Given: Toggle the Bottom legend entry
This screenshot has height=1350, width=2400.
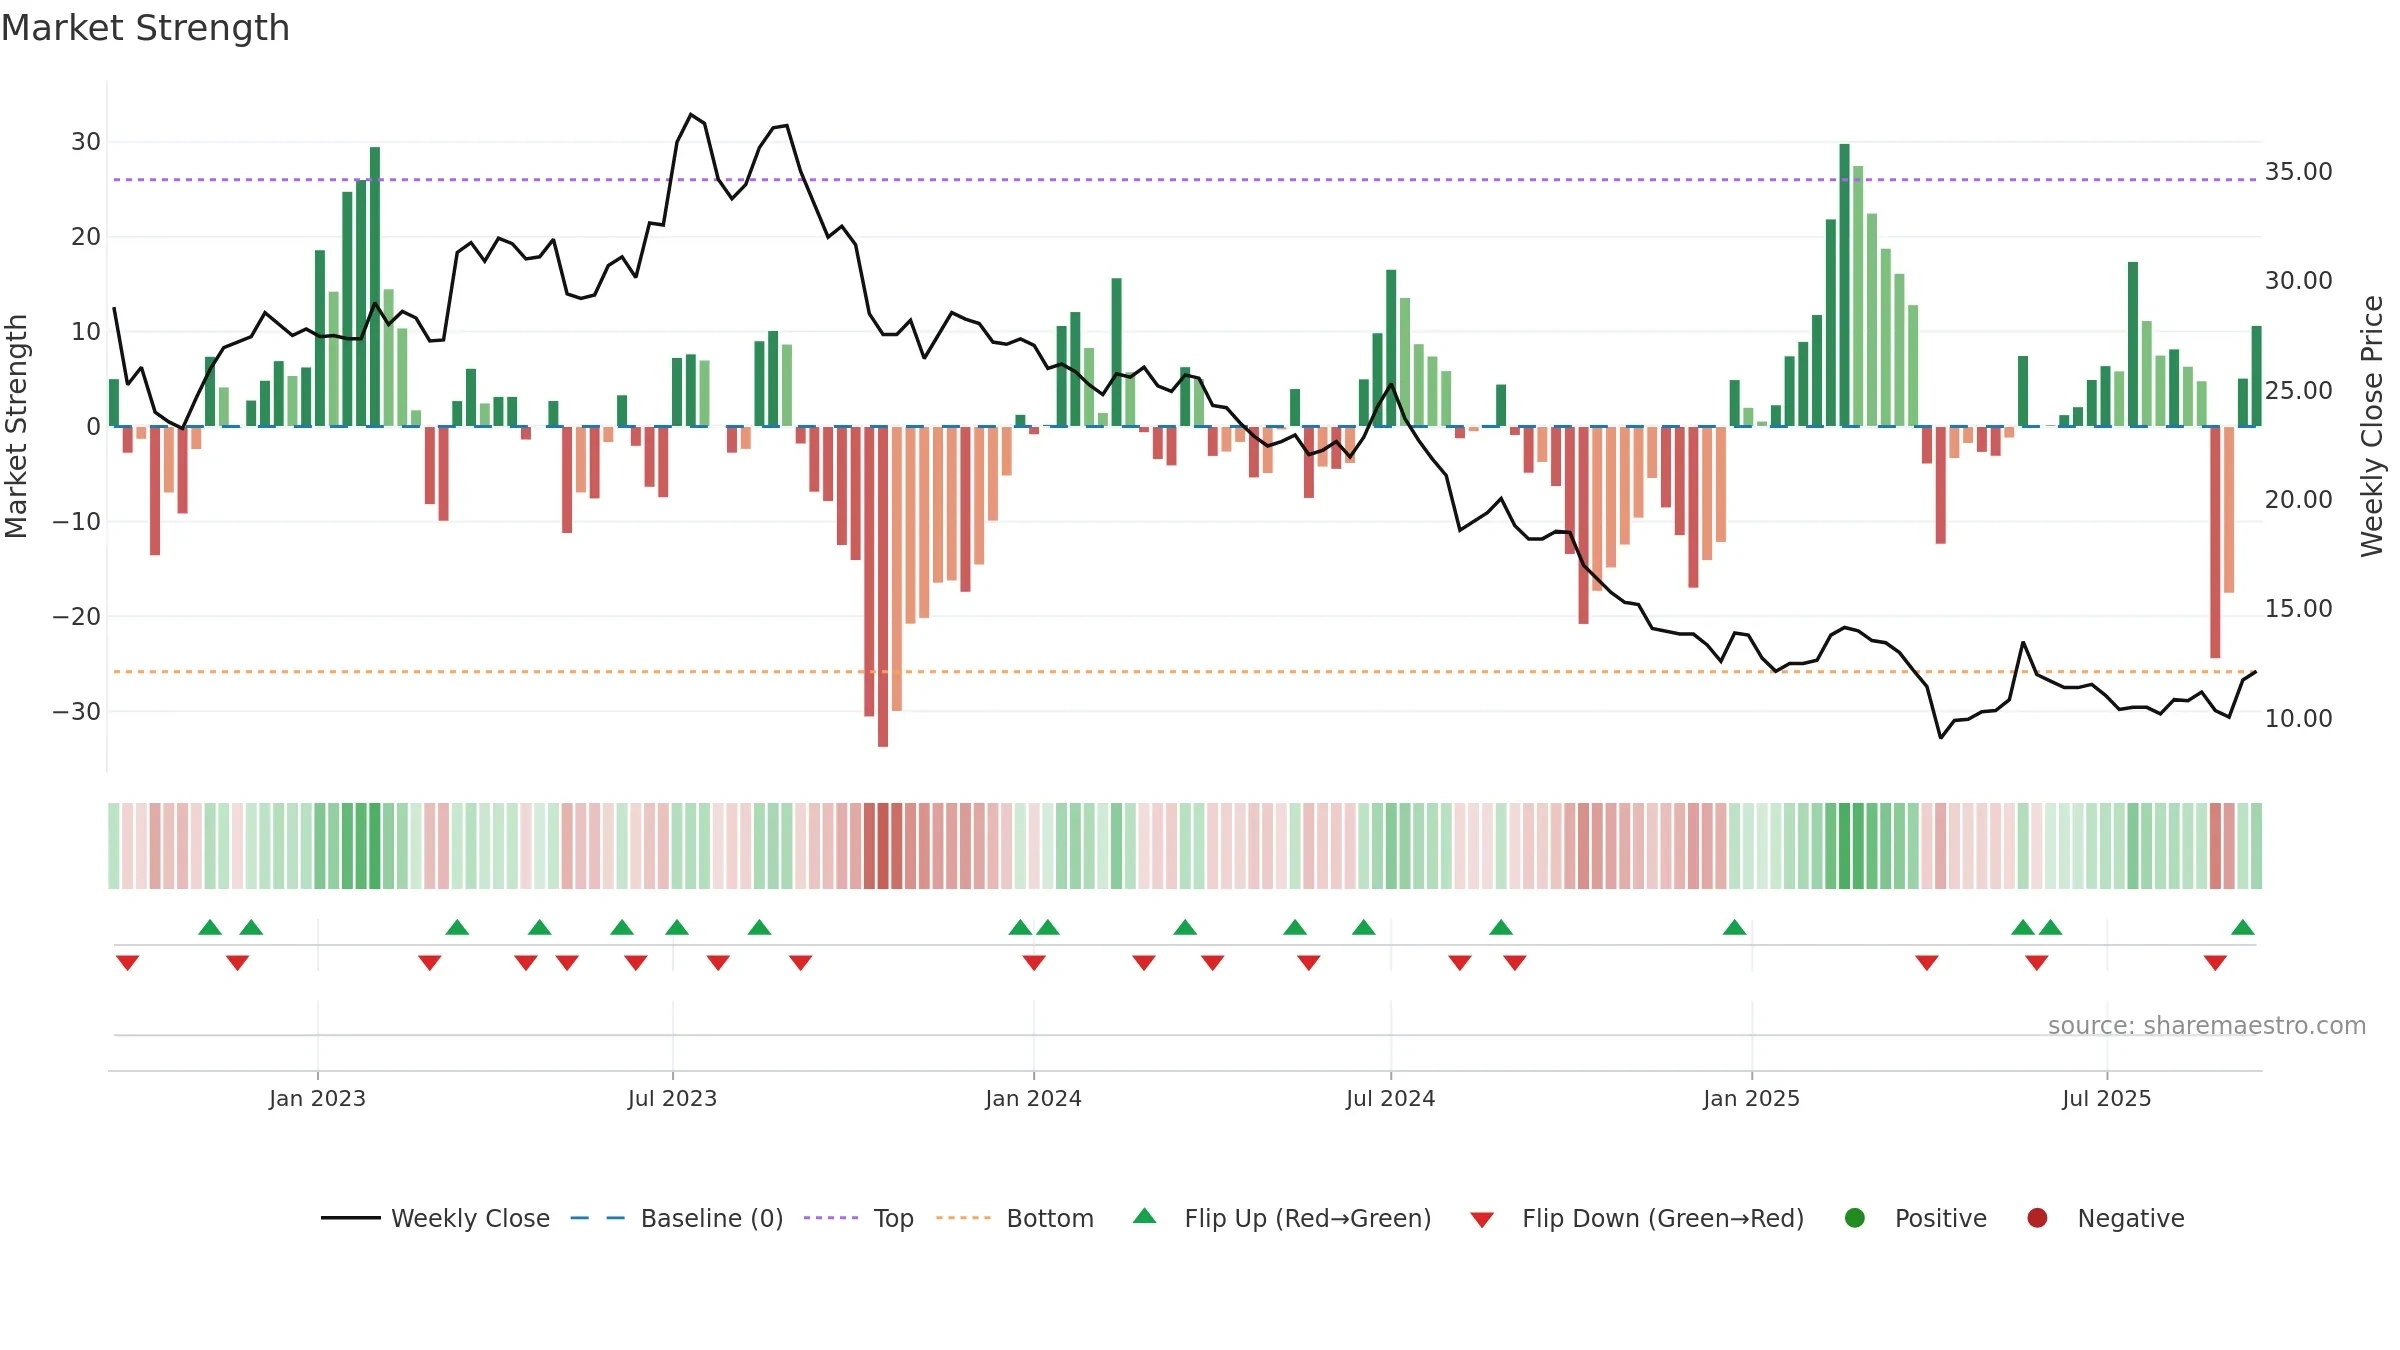Looking at the screenshot, I should tap(1015, 1218).
